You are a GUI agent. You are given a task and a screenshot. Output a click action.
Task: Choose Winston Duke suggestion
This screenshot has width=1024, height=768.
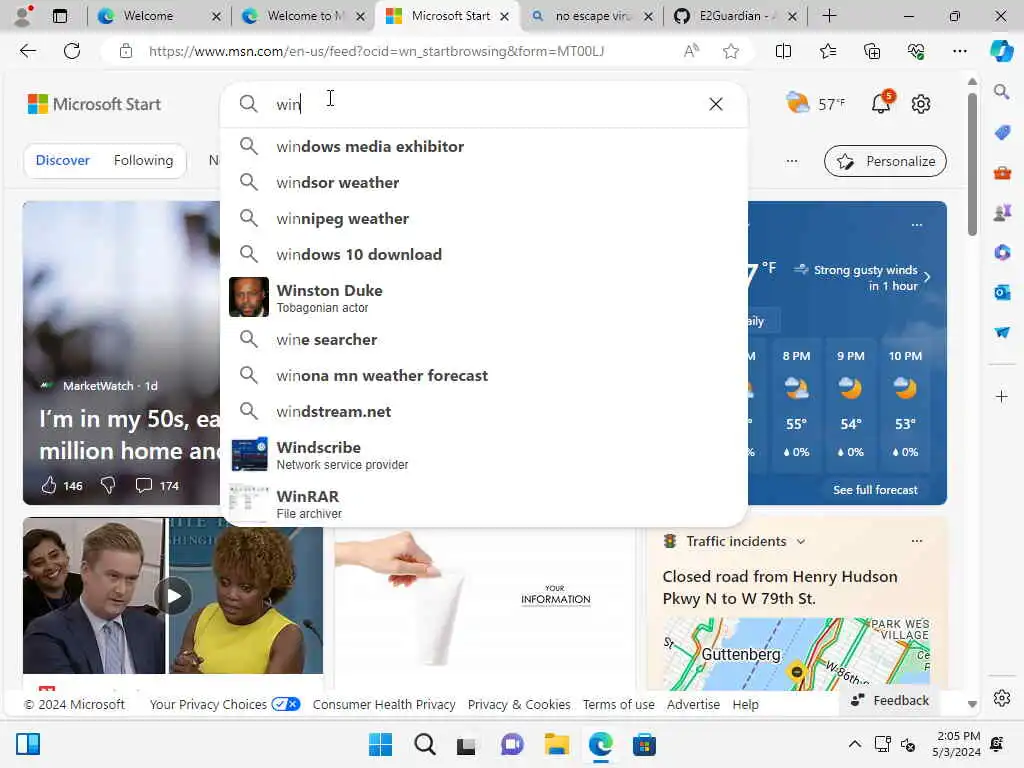[483, 297]
